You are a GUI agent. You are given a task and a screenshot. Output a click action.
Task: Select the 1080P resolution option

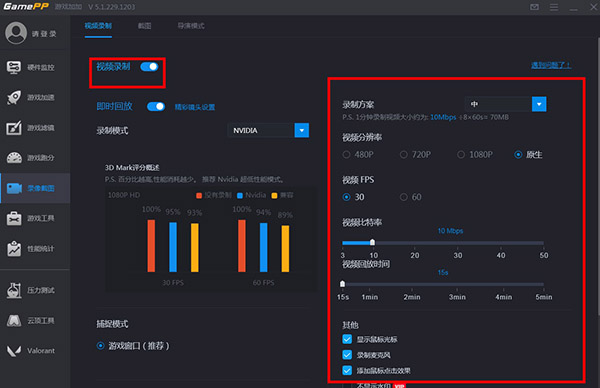474,155
